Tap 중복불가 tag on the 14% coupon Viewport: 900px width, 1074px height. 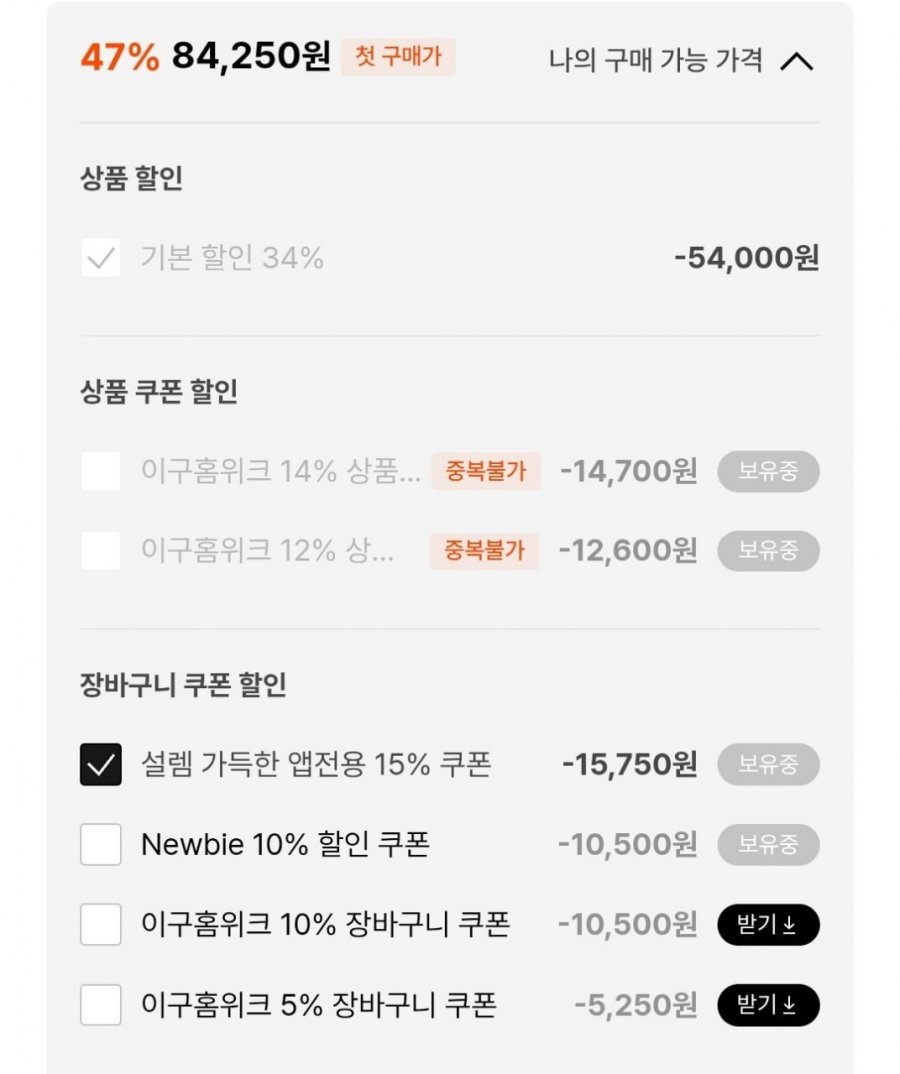[x=486, y=471]
